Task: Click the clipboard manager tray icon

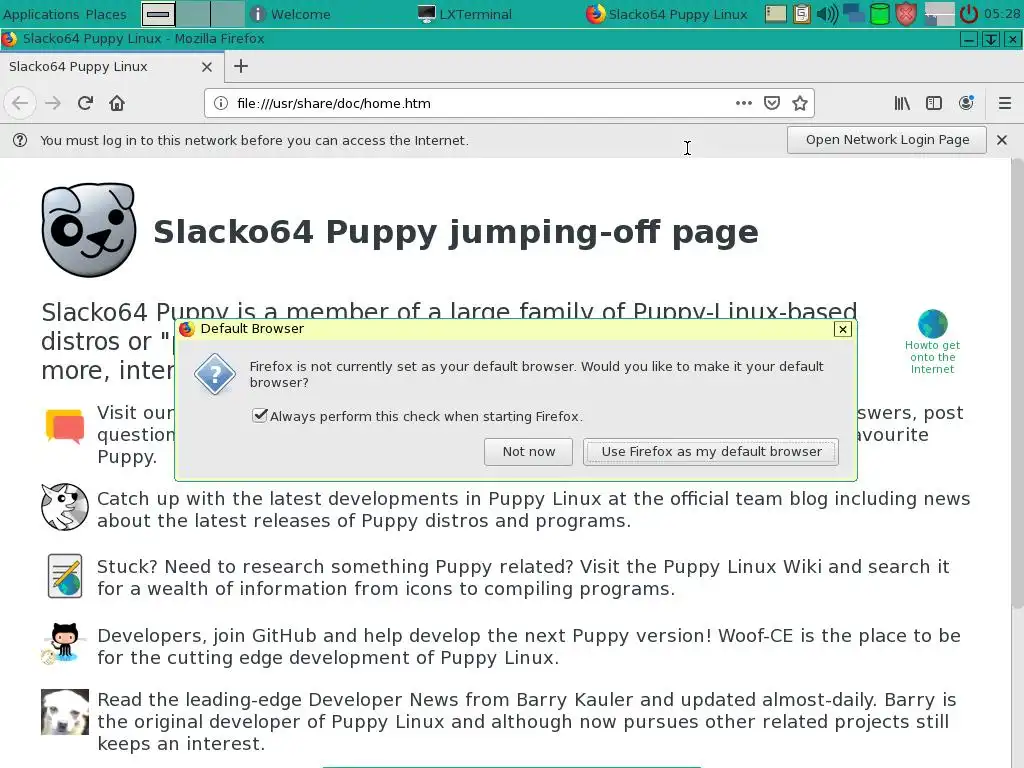Action: (801, 14)
